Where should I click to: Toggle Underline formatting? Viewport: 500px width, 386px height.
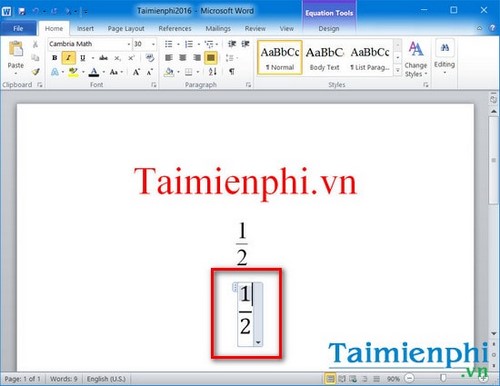click(83, 58)
